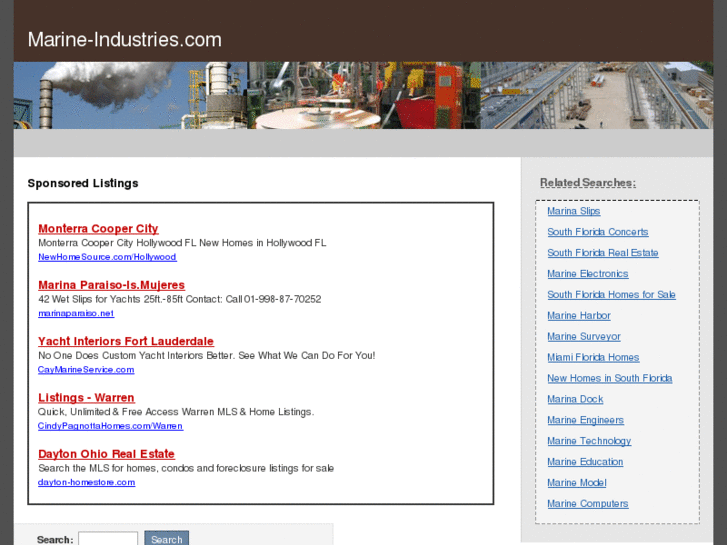
Task: Click Marine Computers related search
Action: (587, 503)
